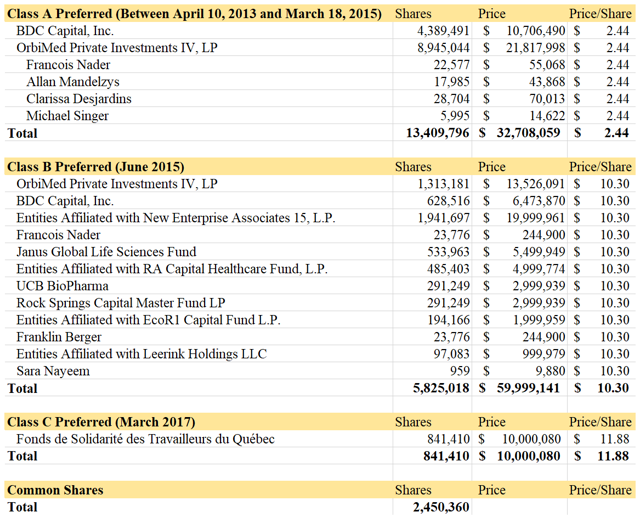
Task: Click the Michael Singer name cell
Action: point(67,116)
